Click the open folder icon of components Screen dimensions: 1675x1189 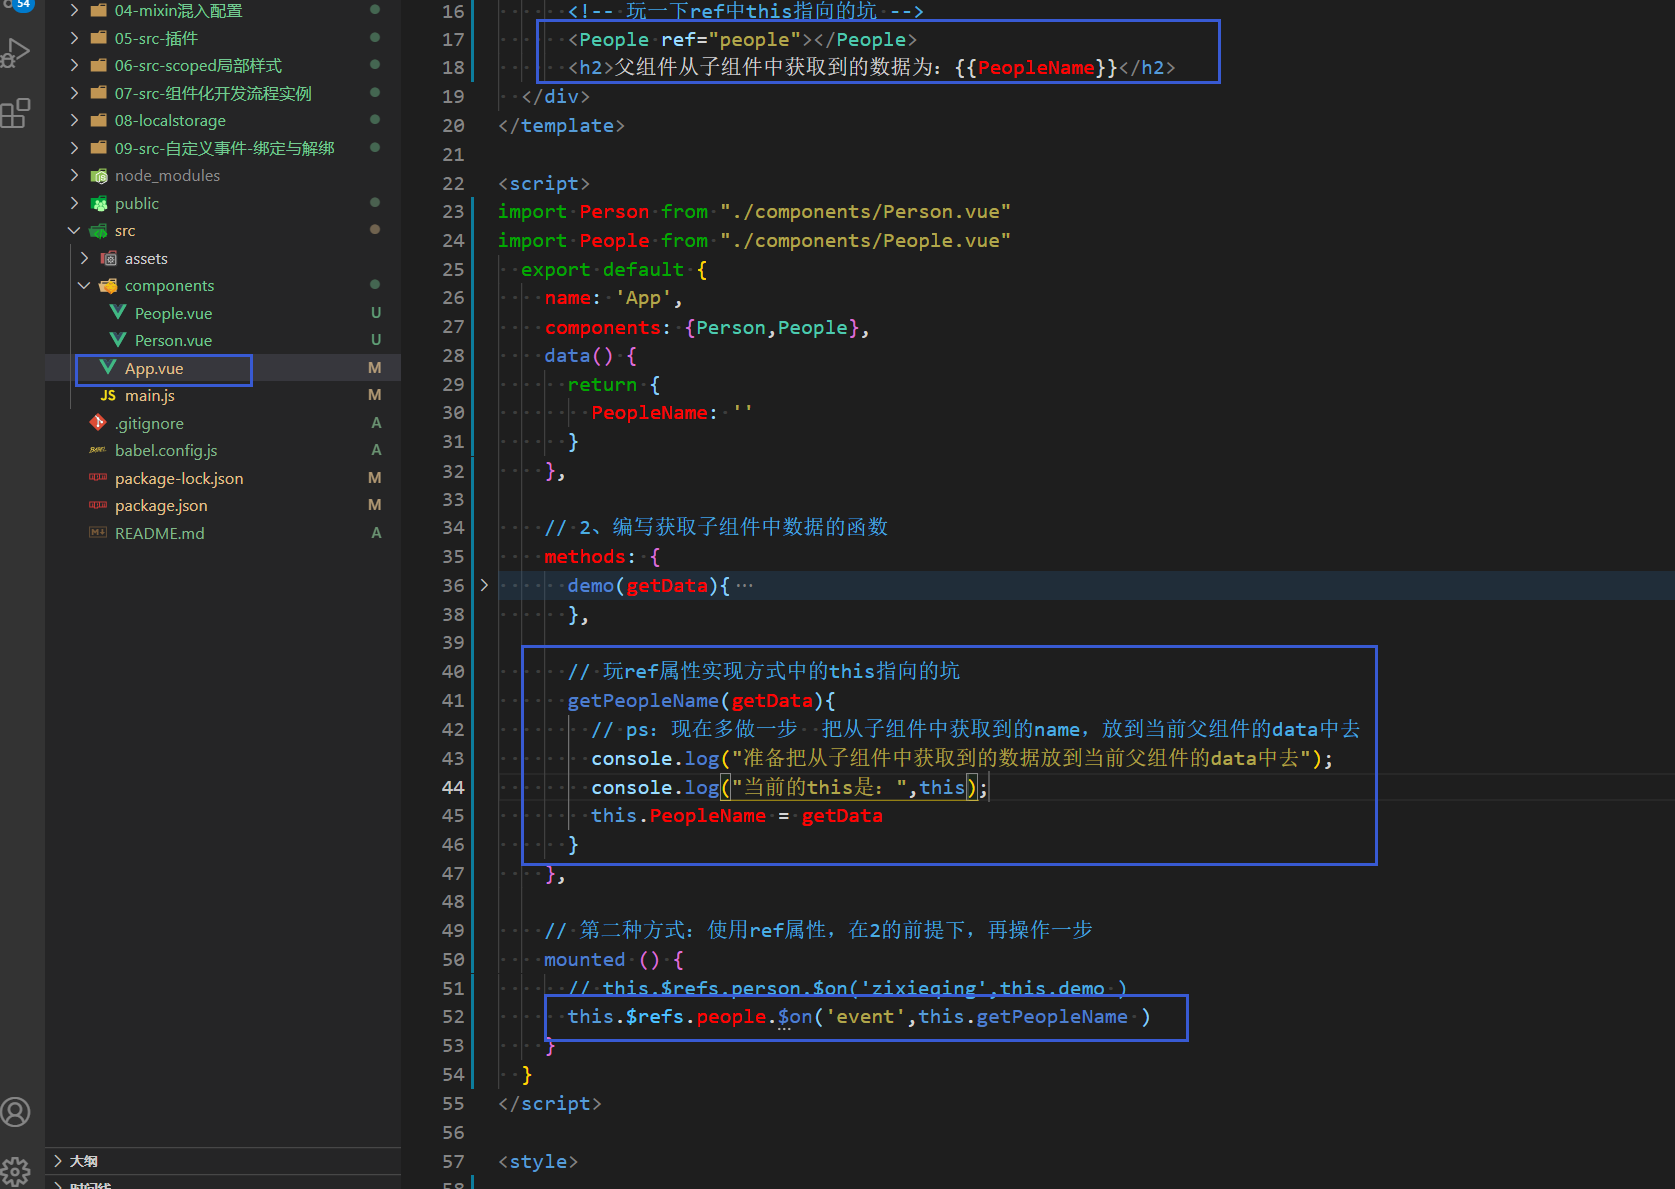[109, 285]
